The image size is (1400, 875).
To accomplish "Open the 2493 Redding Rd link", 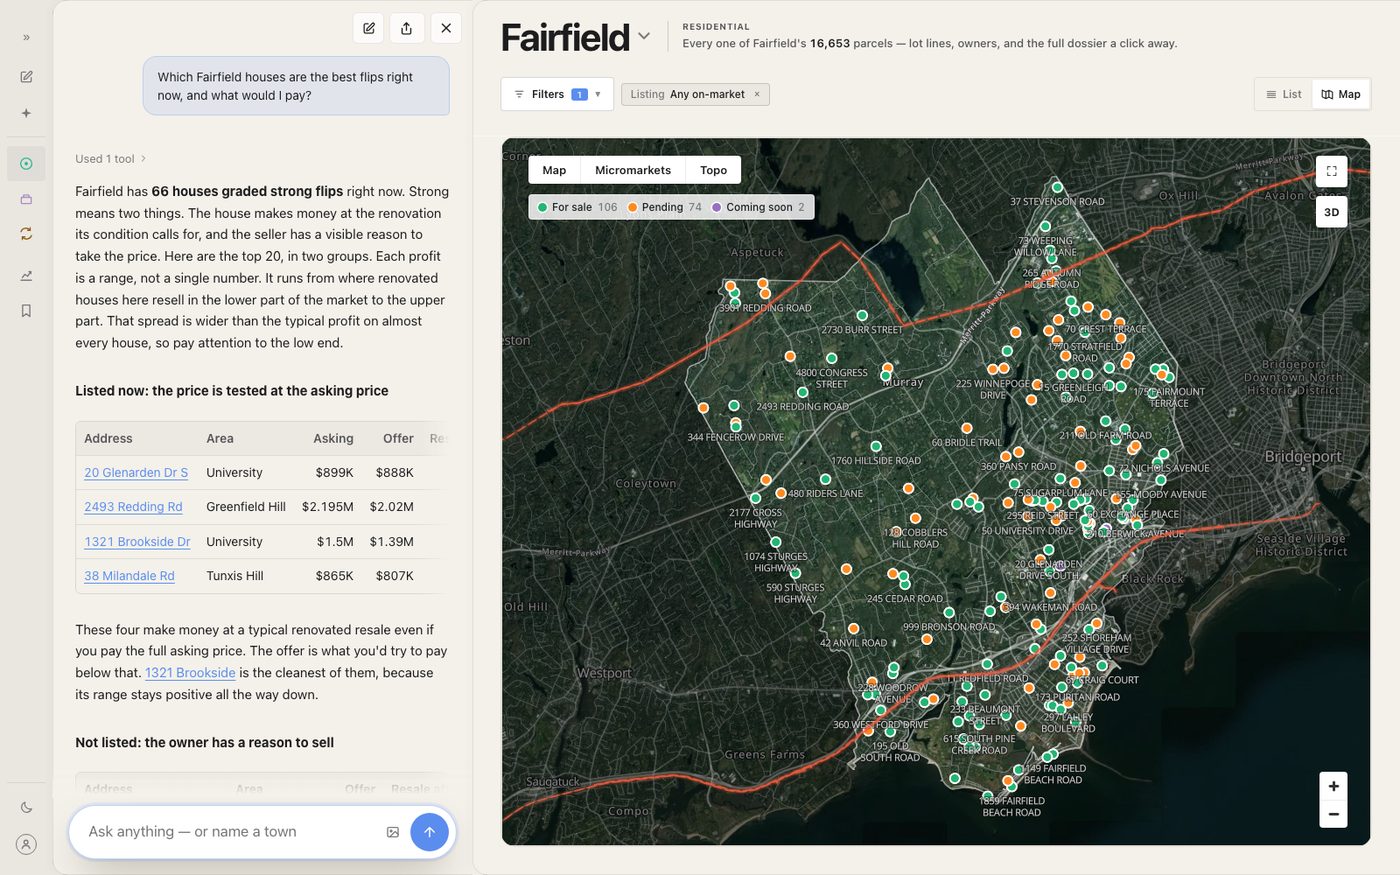I will coord(133,507).
